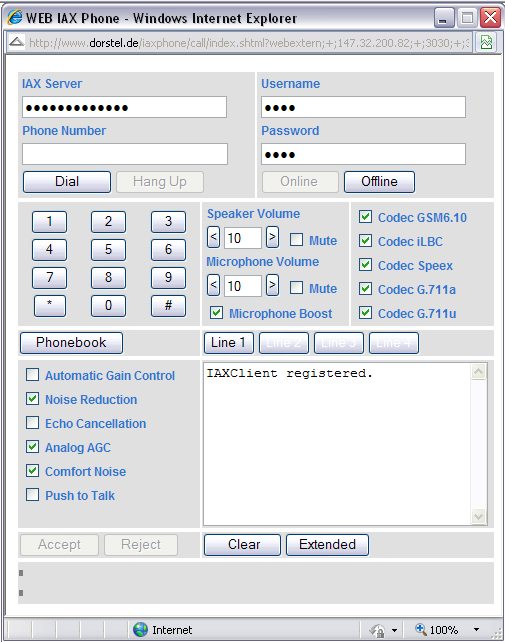This screenshot has width=505, height=642.
Task: Click the speaker volume value box
Action: (242, 238)
